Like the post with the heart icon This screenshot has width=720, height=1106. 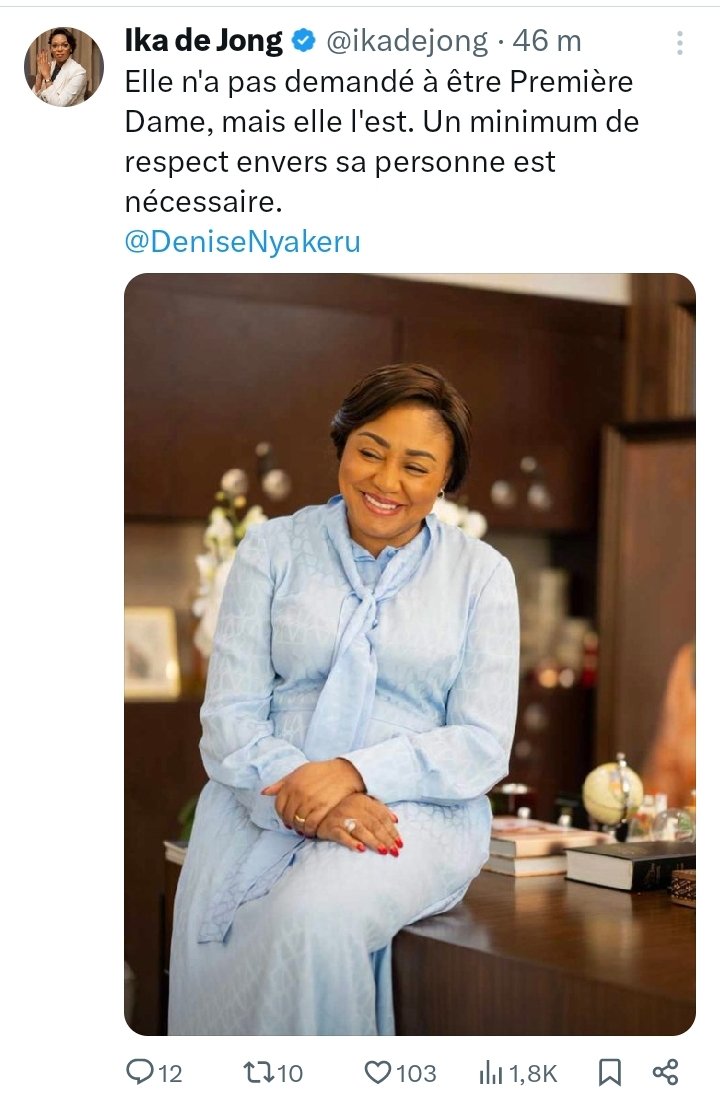coord(377,1073)
